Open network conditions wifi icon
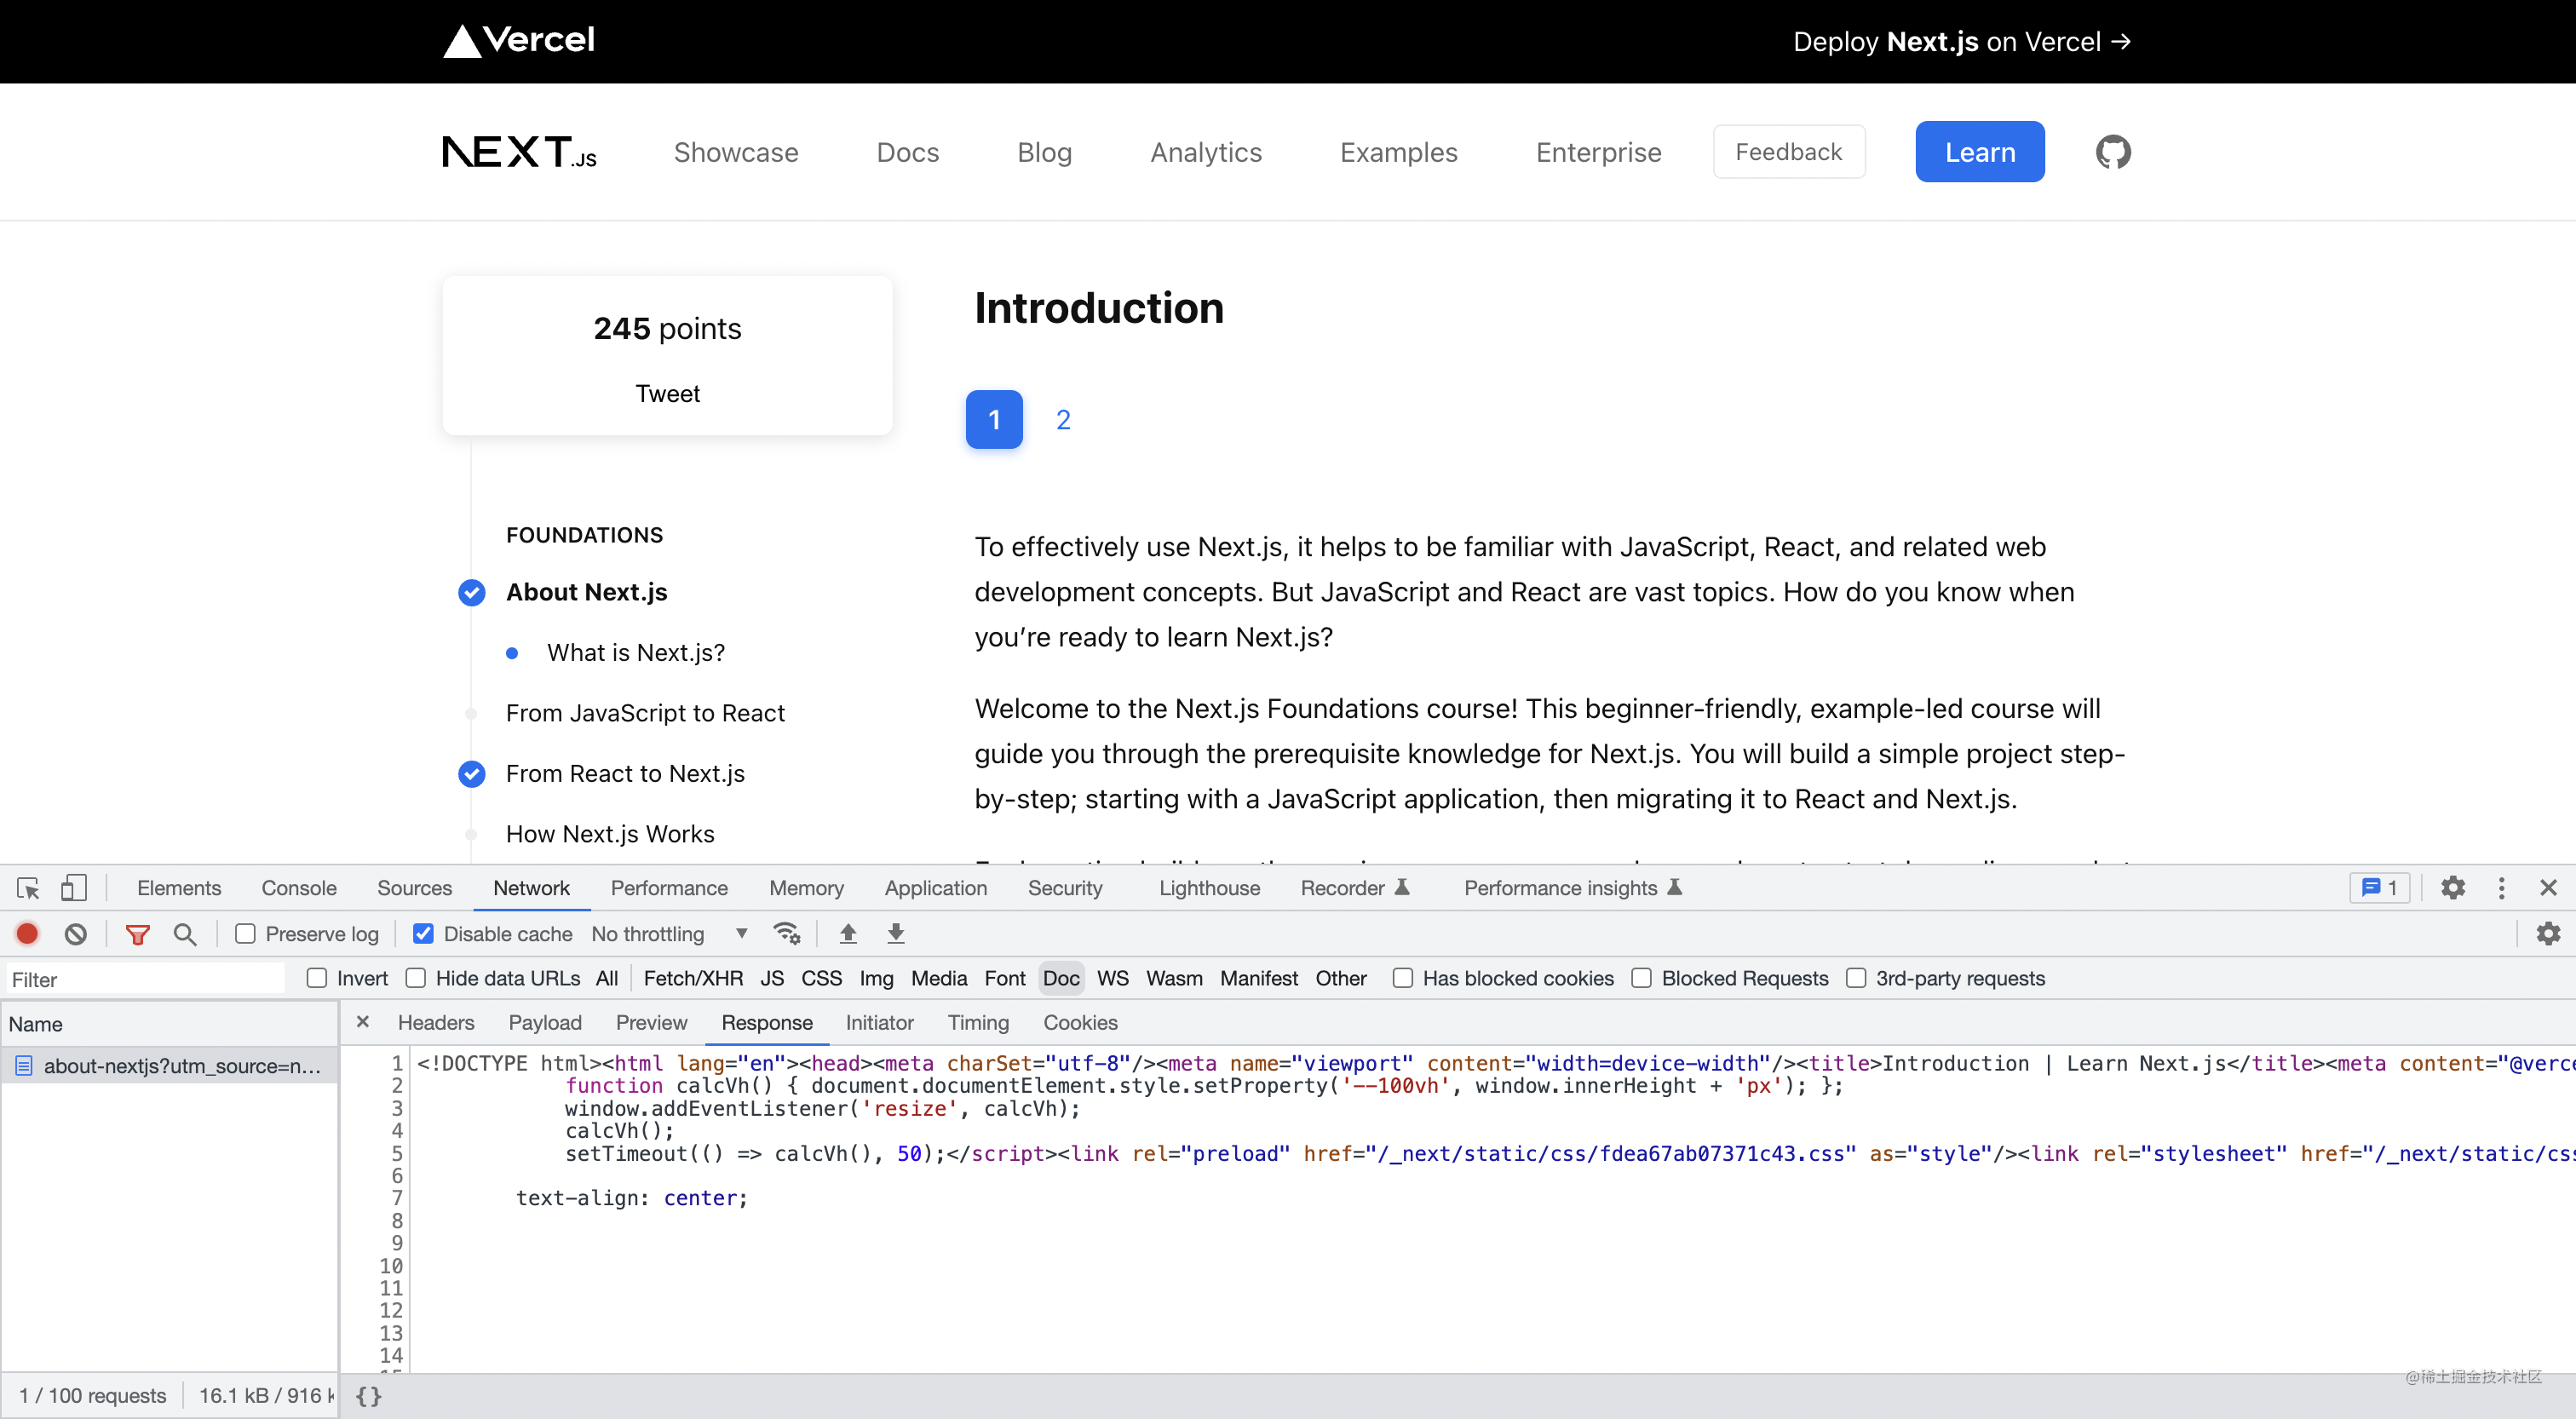 (x=787, y=934)
